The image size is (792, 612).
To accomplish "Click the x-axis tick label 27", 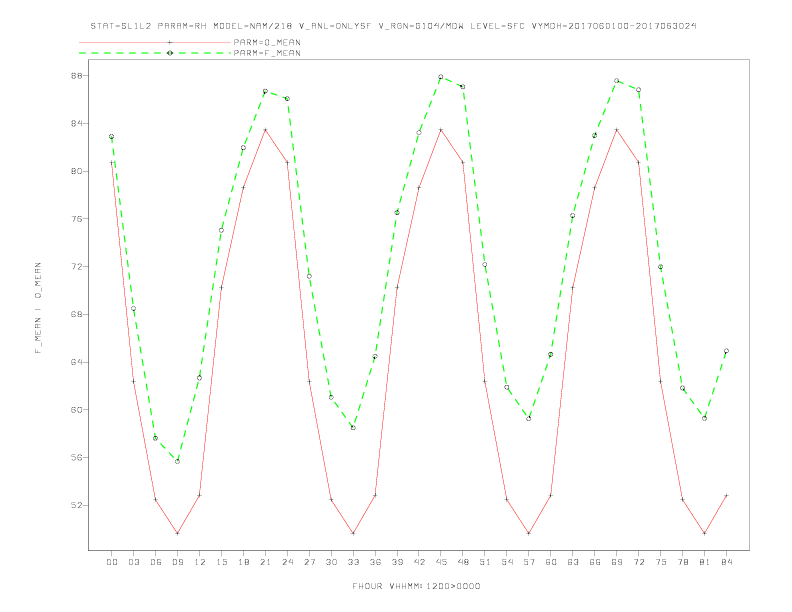I will 309,562.
